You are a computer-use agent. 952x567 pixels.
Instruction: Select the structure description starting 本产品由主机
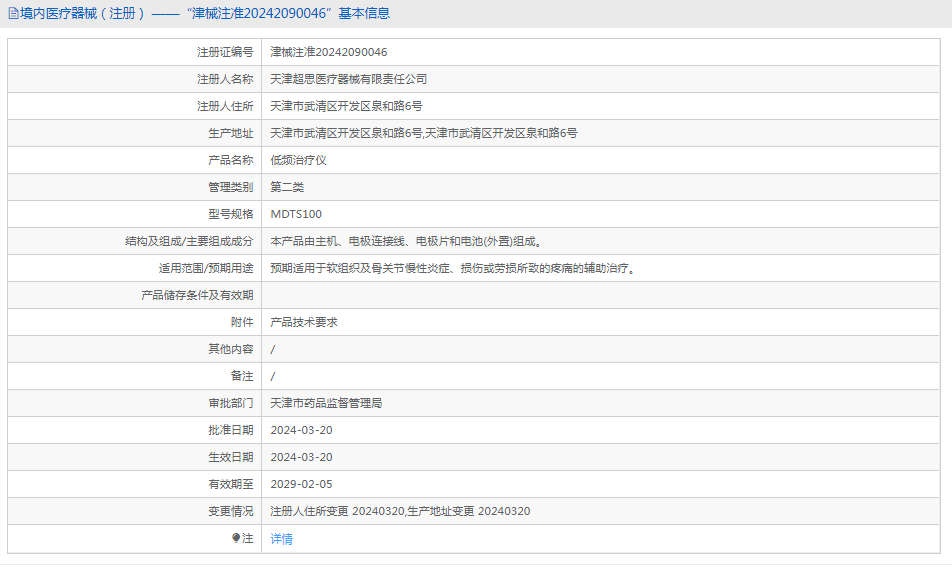pyautogui.click(x=407, y=241)
